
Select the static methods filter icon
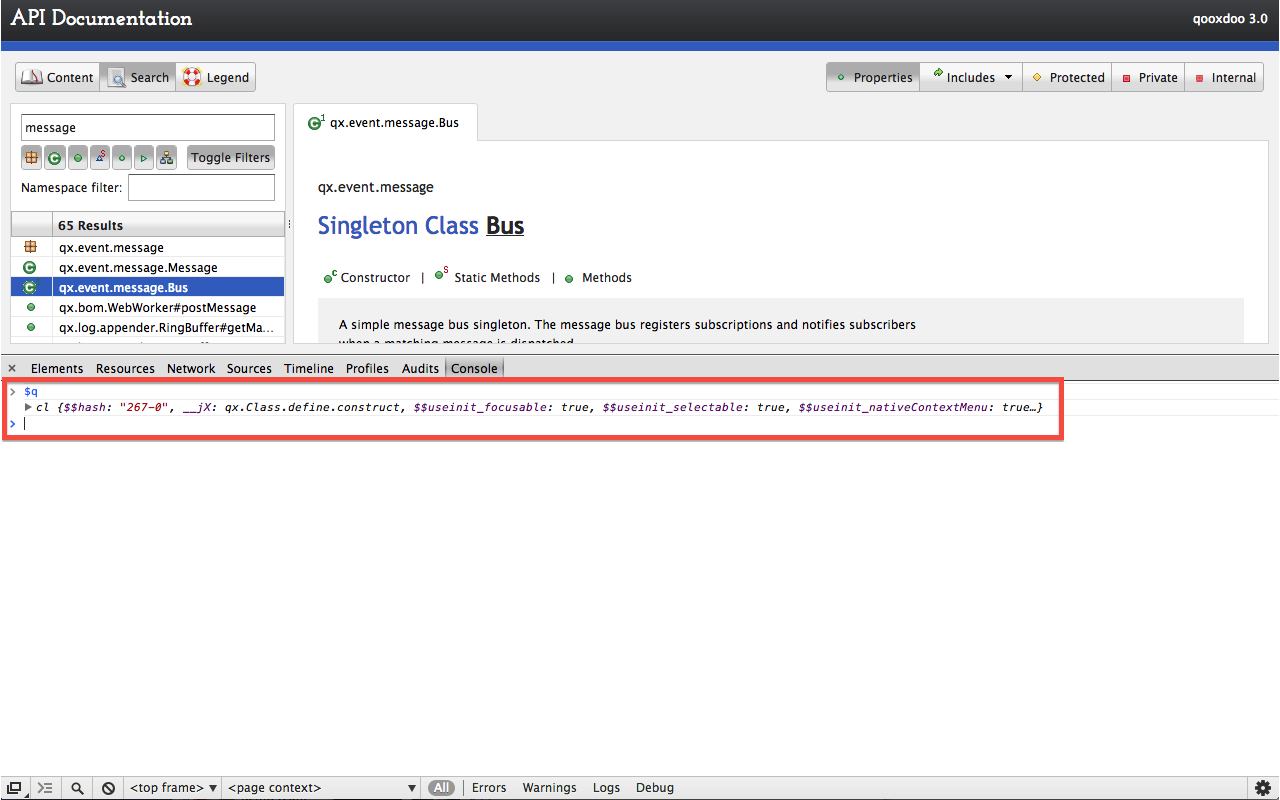pyautogui.click(x=101, y=157)
